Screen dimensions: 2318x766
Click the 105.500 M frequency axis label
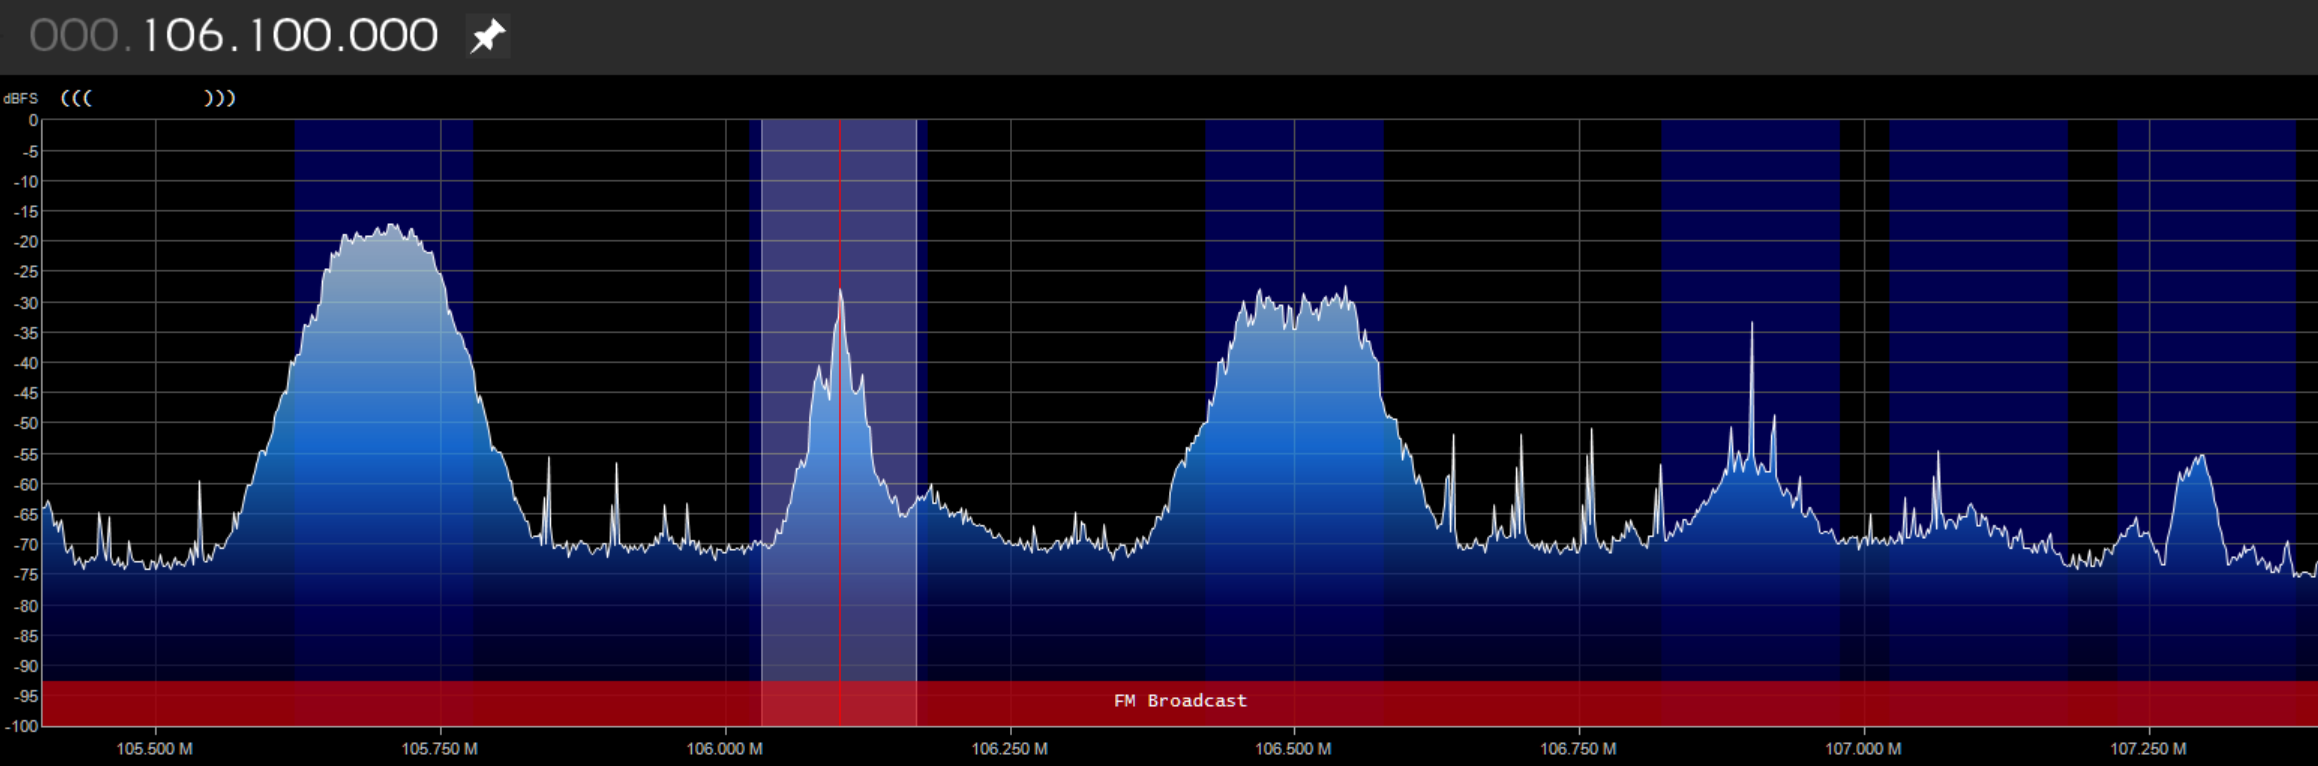click(x=155, y=749)
